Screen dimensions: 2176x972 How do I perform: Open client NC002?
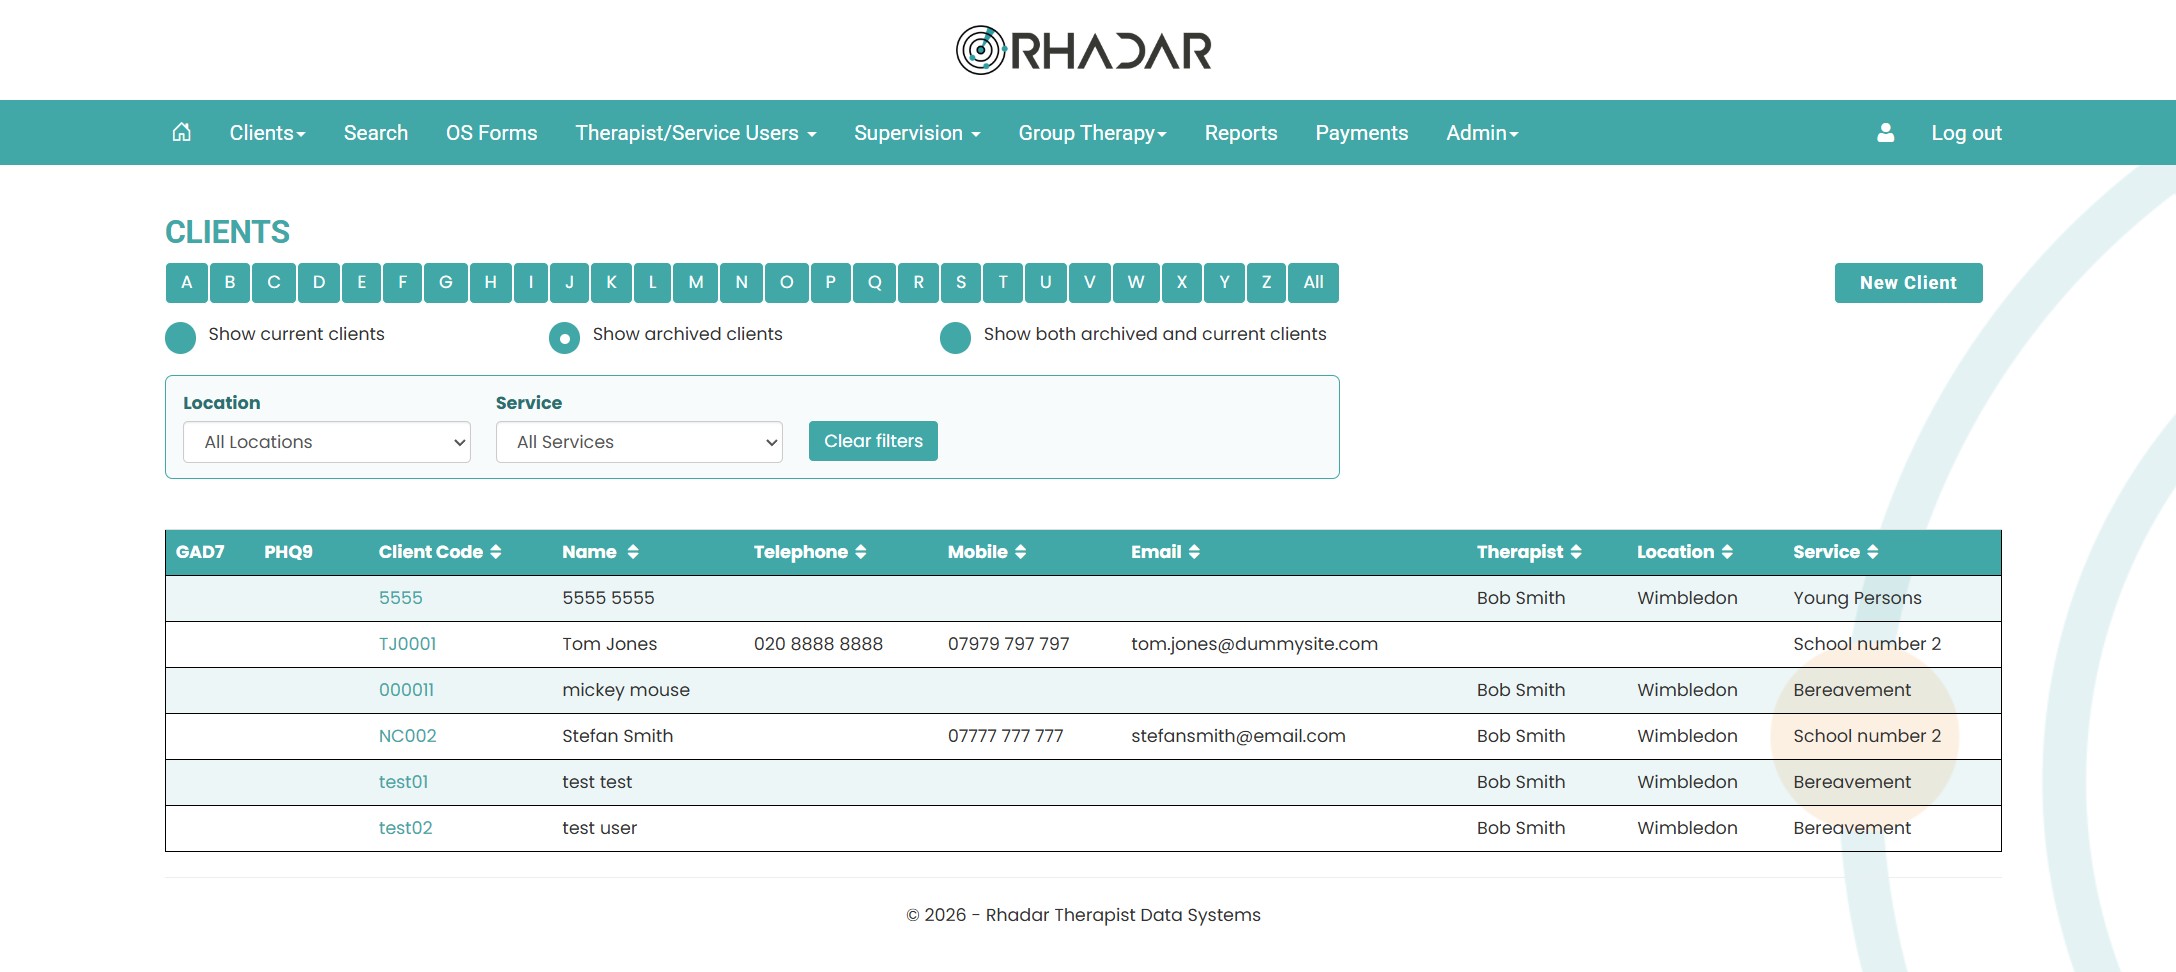(x=407, y=736)
